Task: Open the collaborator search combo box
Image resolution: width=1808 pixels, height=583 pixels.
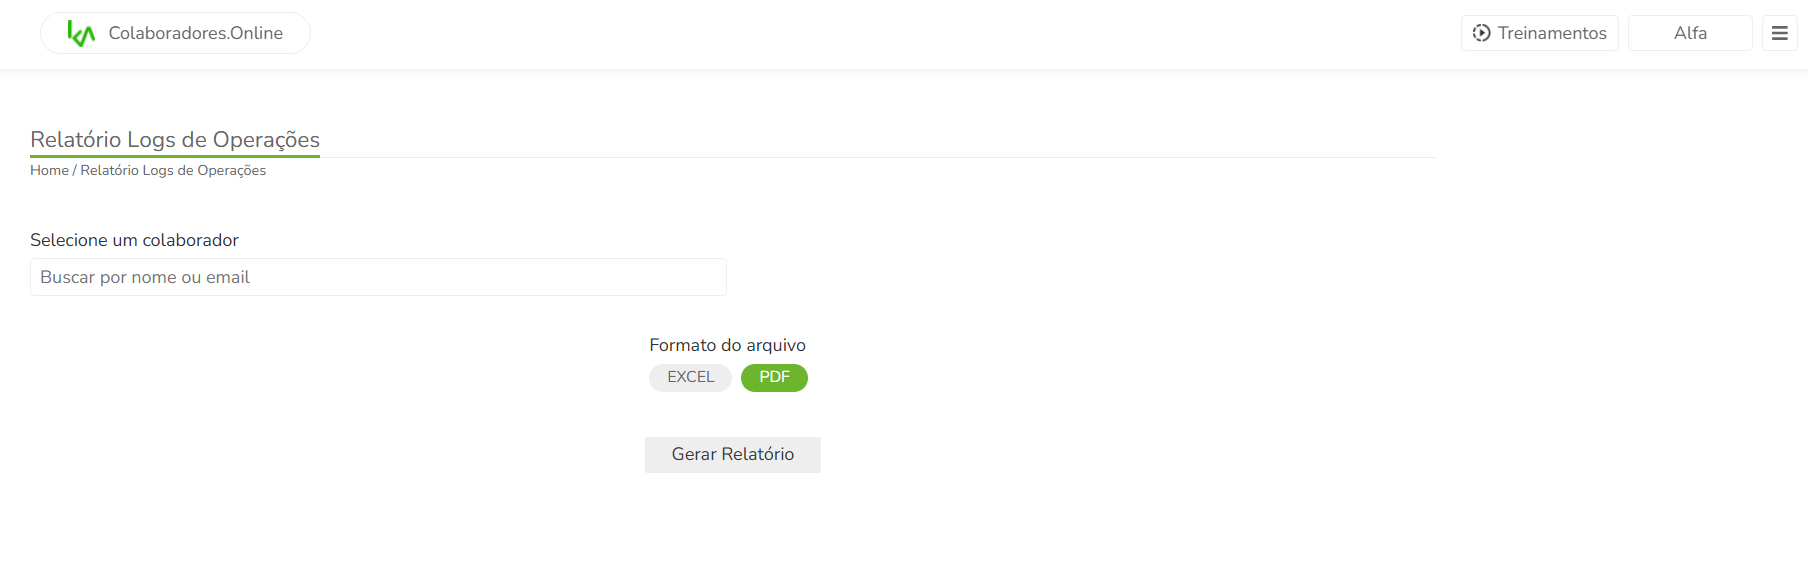Action: click(x=378, y=277)
